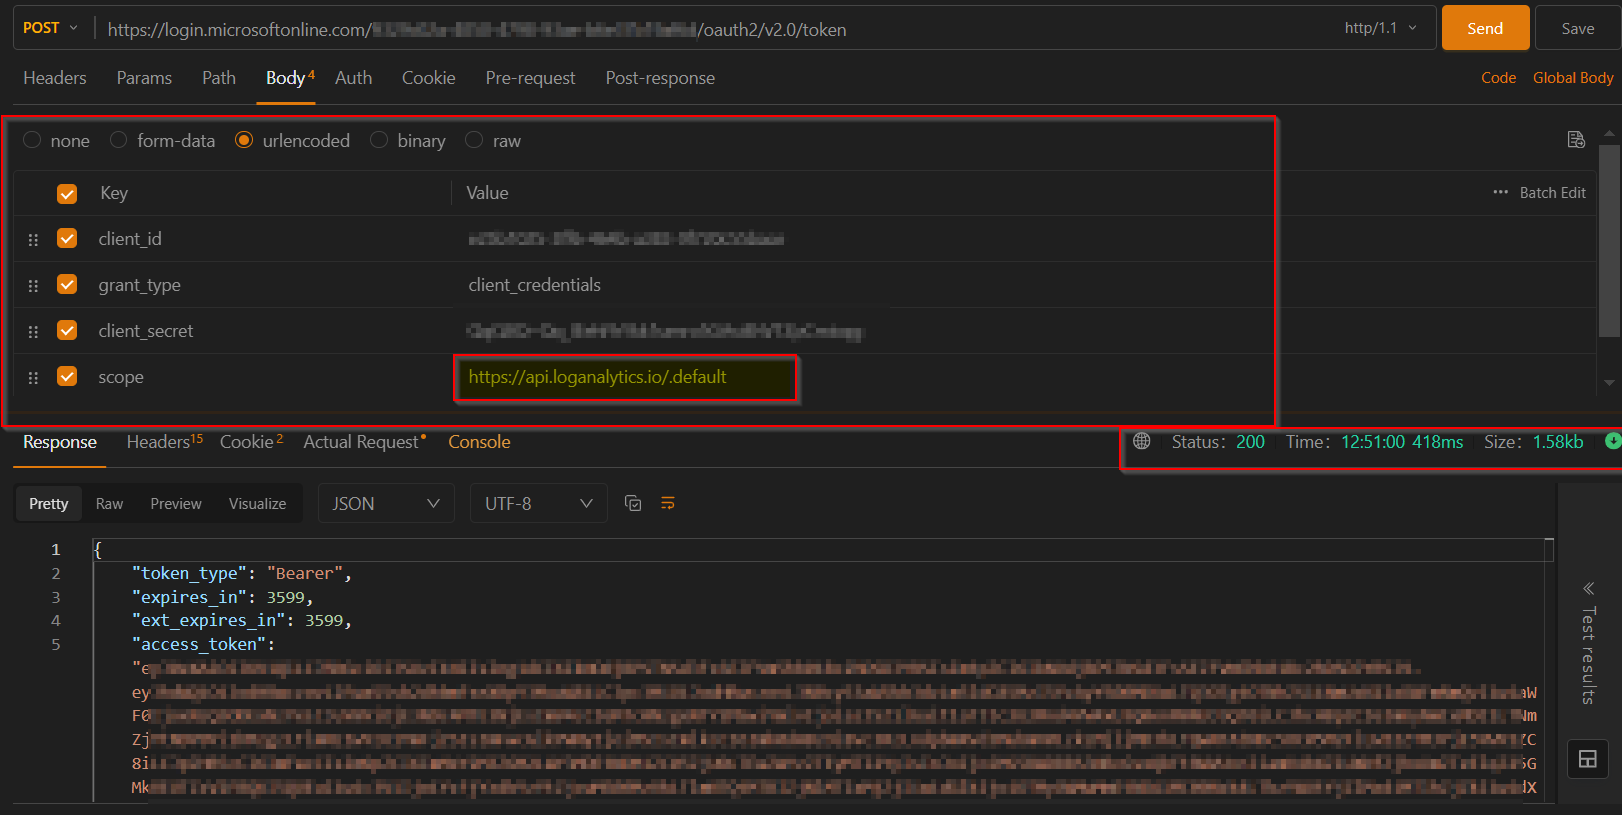Click the drag handle of grant_type row
The image size is (1622, 815).
coord(33,286)
